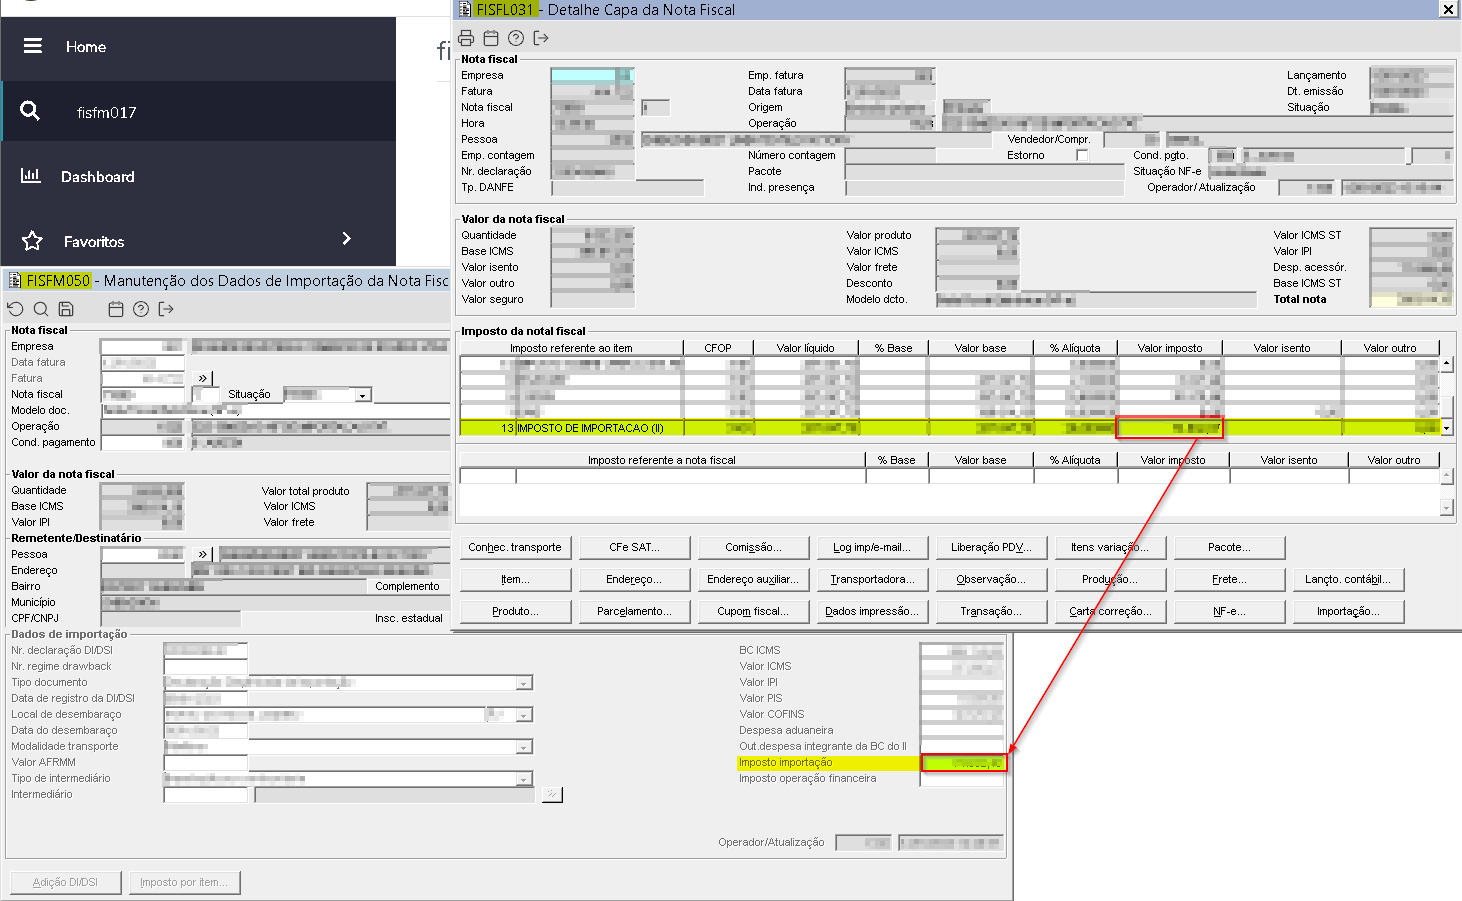Image resolution: width=1462 pixels, height=901 pixels.
Task: Select the IMPOSTO DE IMPORTACAO (II) row
Action: [x=950, y=428]
